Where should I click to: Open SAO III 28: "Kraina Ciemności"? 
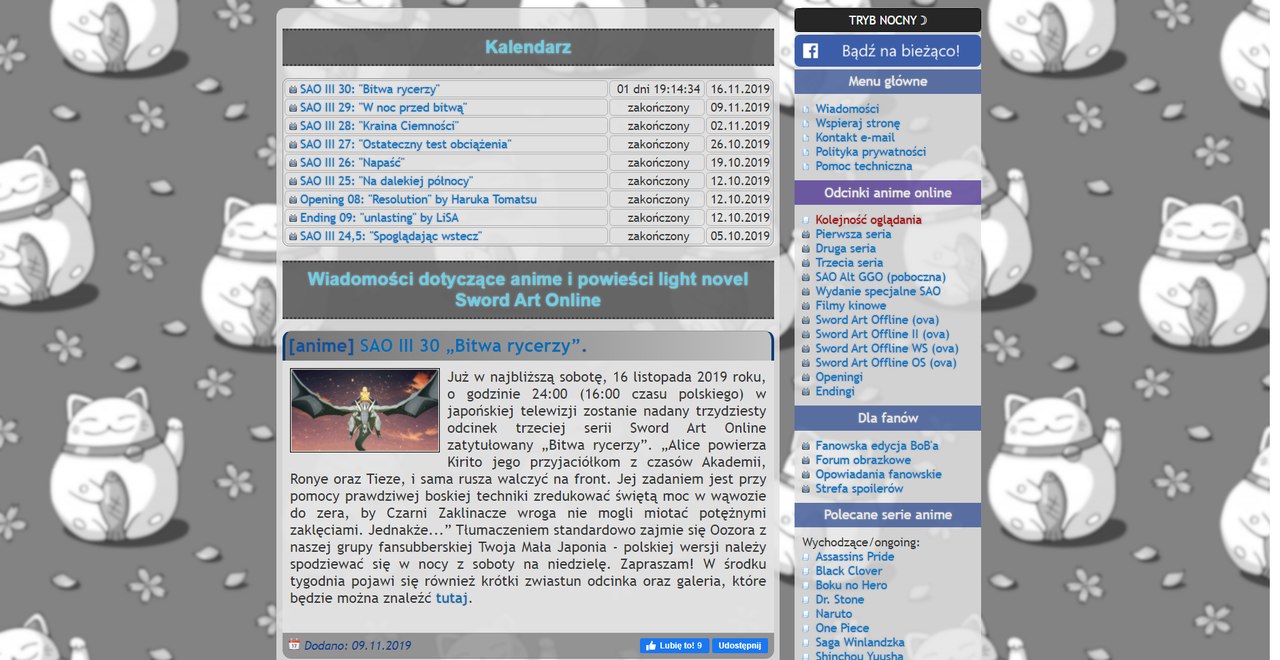click(379, 126)
